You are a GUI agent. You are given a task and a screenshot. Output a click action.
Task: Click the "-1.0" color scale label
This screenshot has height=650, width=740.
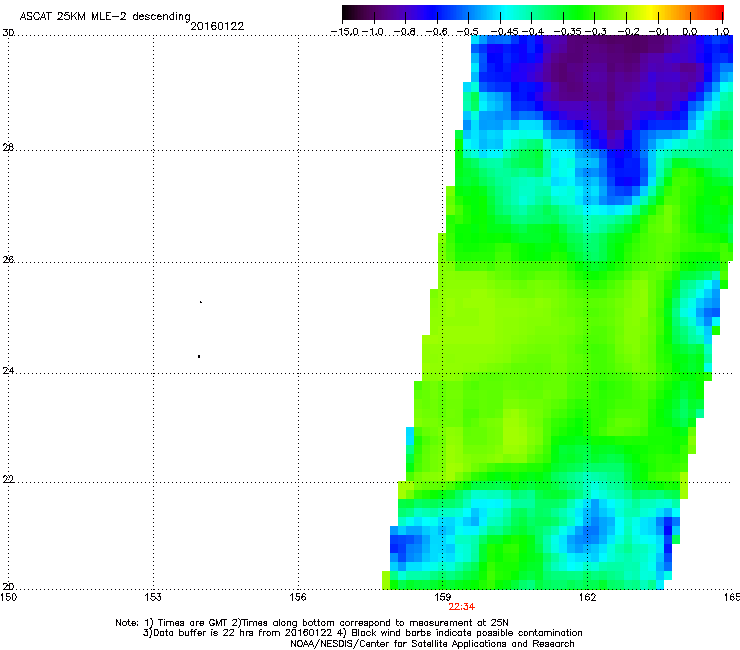tap(374, 32)
